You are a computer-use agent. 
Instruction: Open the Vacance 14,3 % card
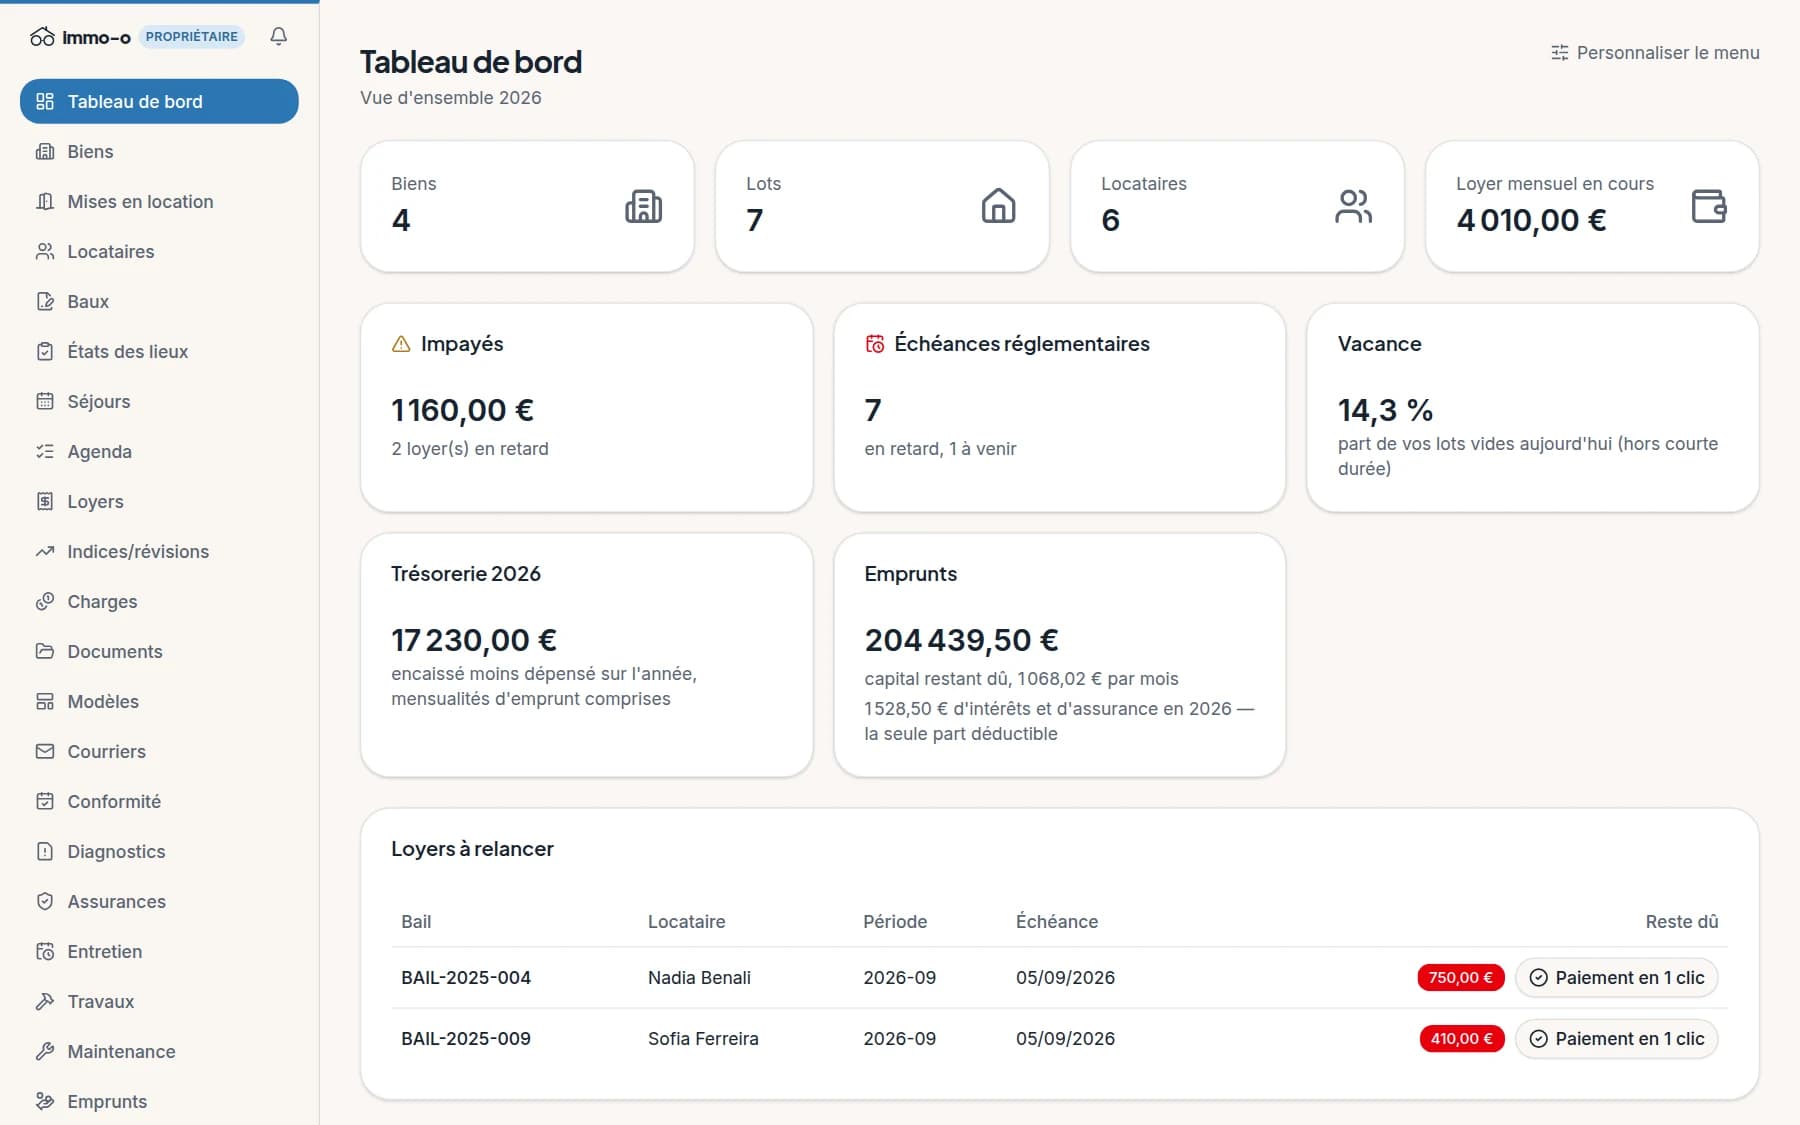click(1533, 408)
